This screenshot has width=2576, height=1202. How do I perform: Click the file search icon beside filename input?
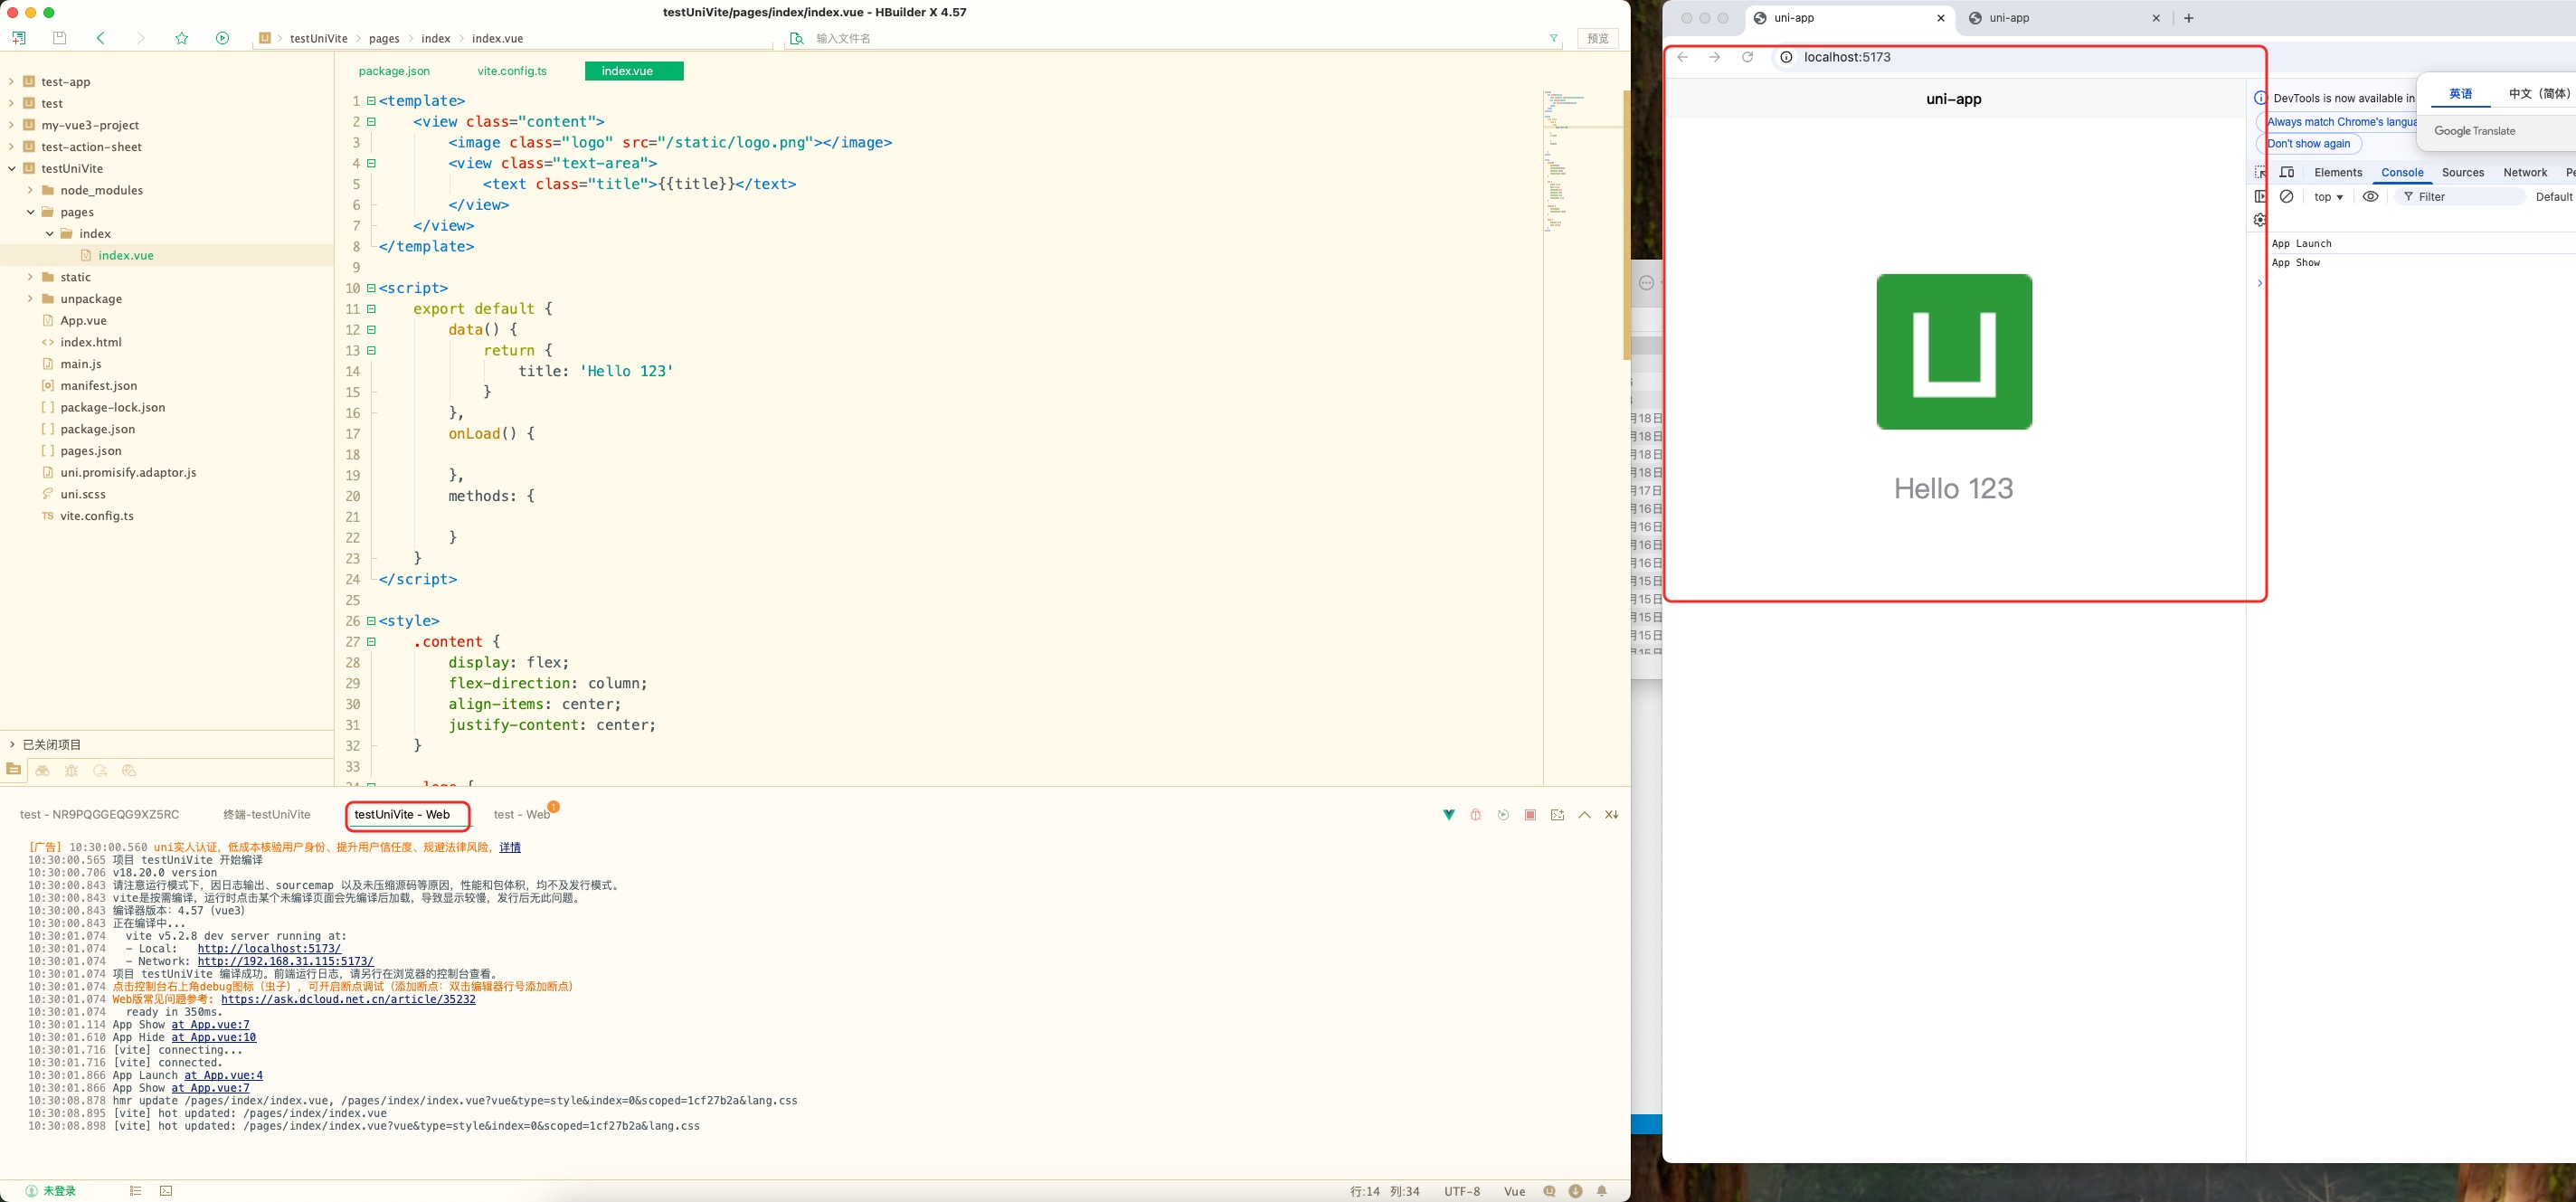coord(796,38)
